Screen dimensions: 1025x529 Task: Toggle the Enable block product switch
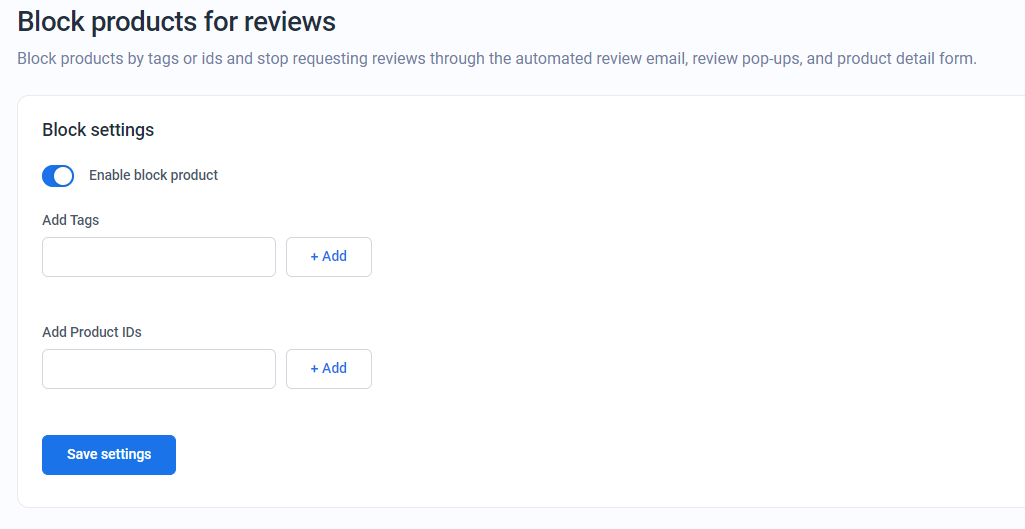(58, 176)
